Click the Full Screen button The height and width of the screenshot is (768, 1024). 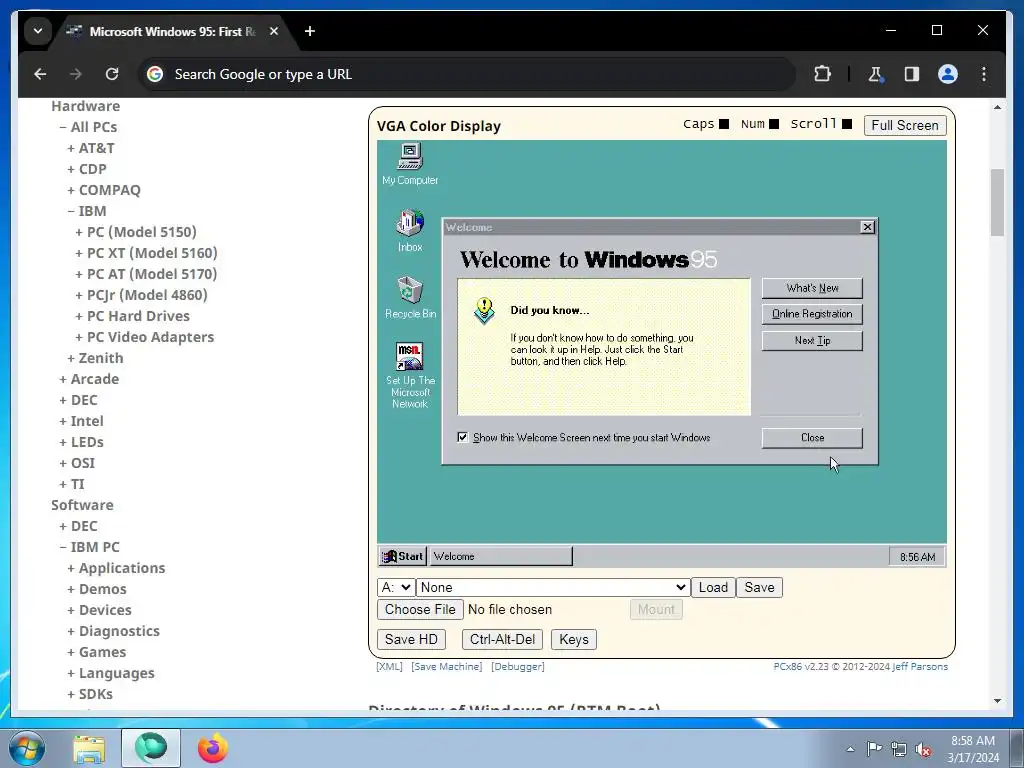(x=905, y=125)
